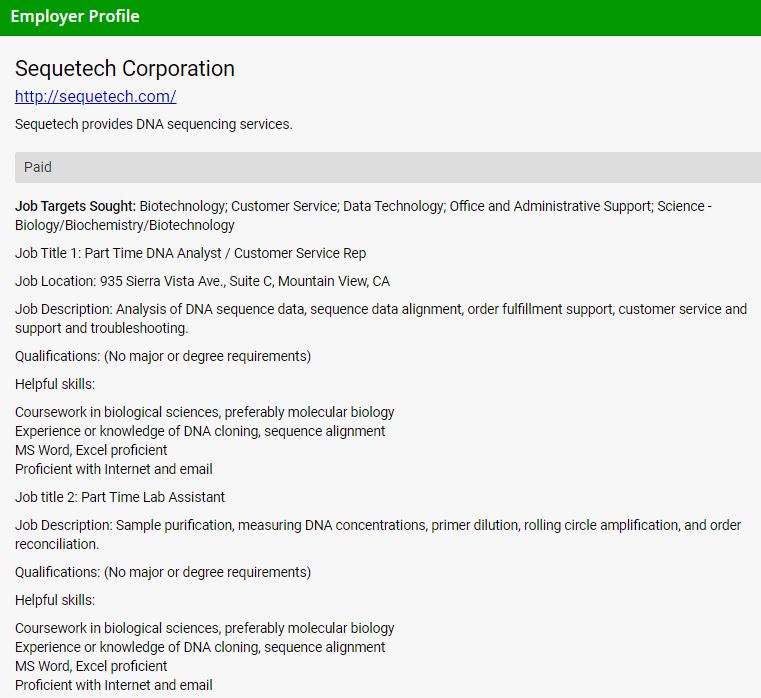This screenshot has height=698, width=761.
Task: Click the second Helpful skills label
Action: tap(55, 600)
